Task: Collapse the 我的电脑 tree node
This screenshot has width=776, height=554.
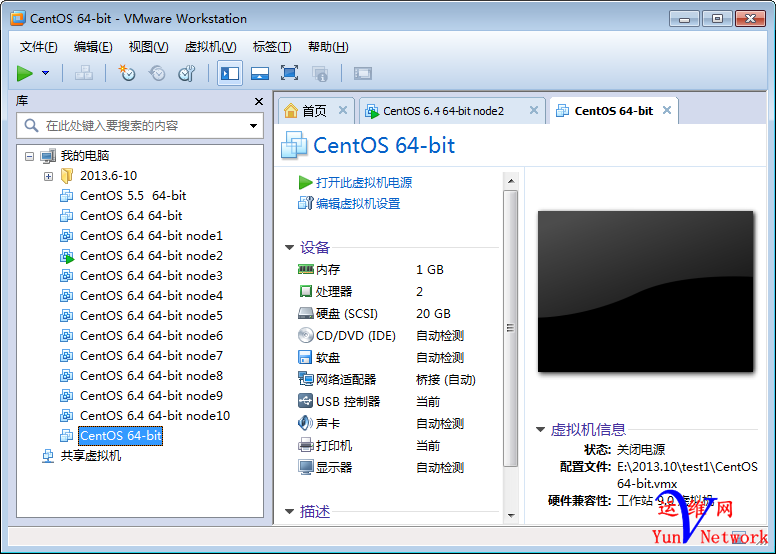Action: tap(29, 156)
